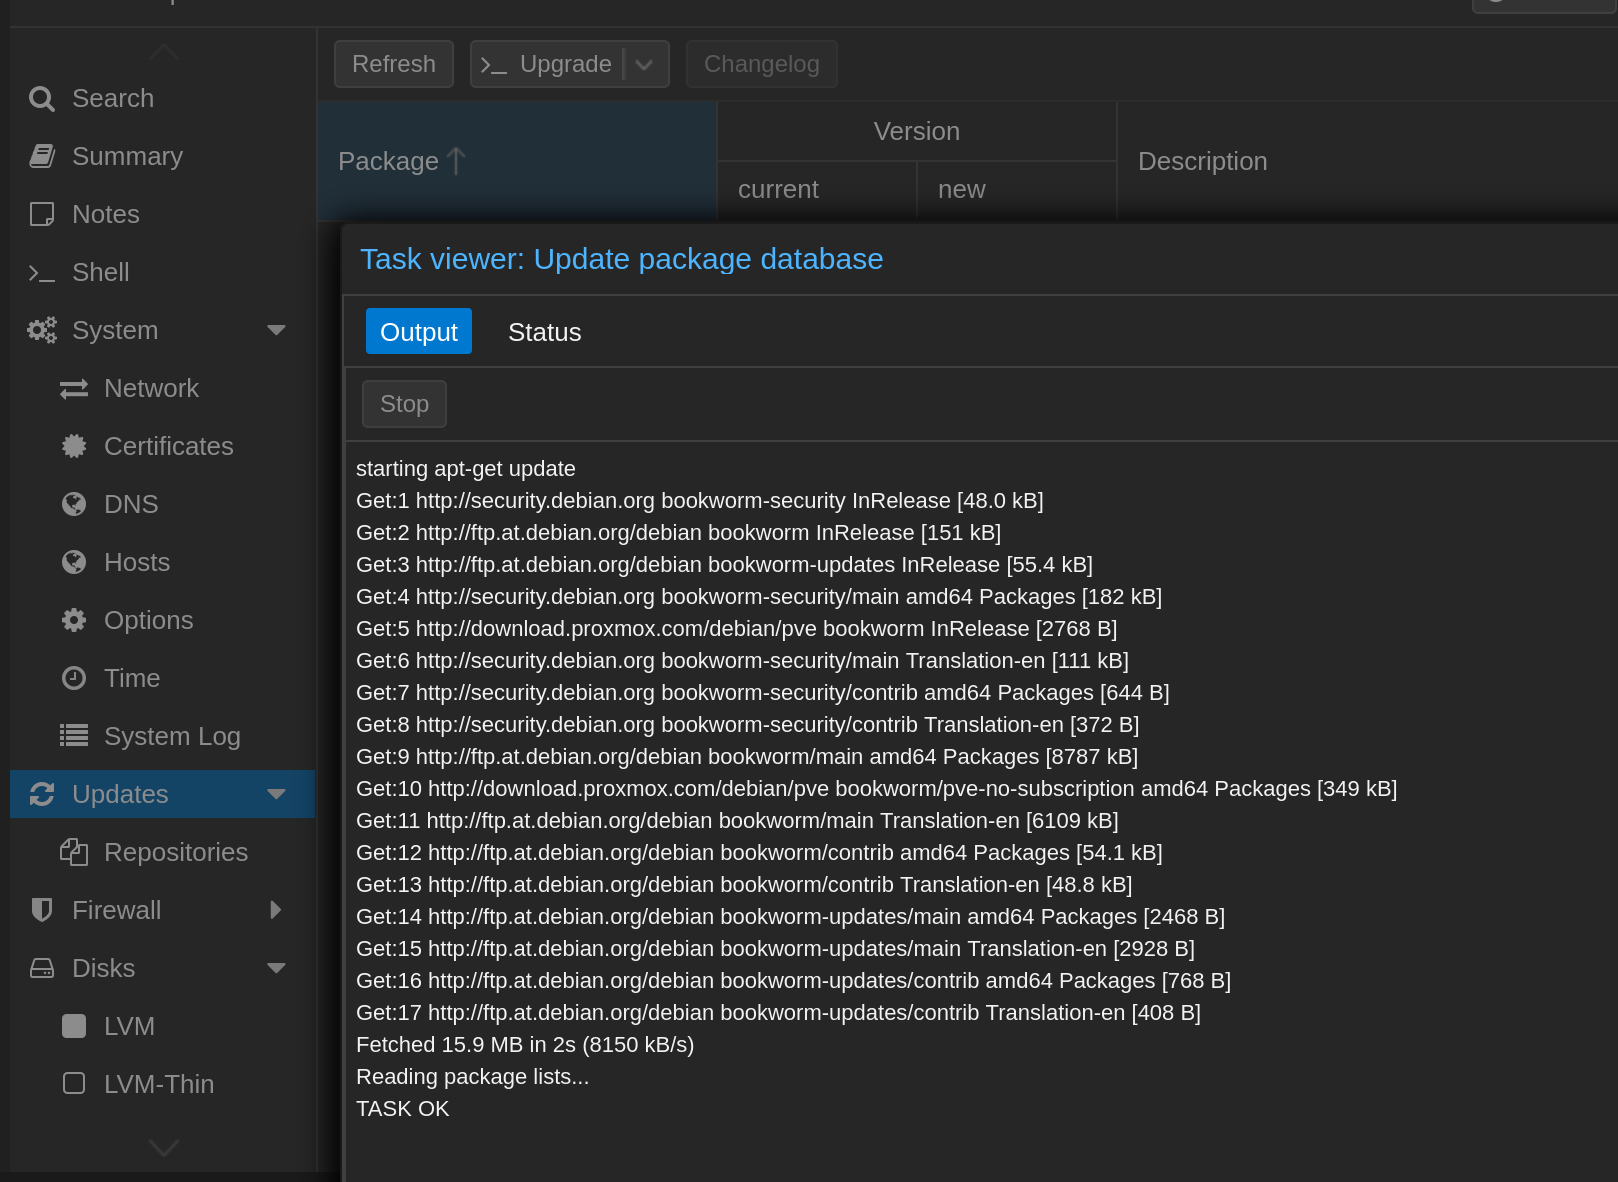Click the 'TASK OK' output line
This screenshot has height=1182, width=1618.
point(403,1110)
